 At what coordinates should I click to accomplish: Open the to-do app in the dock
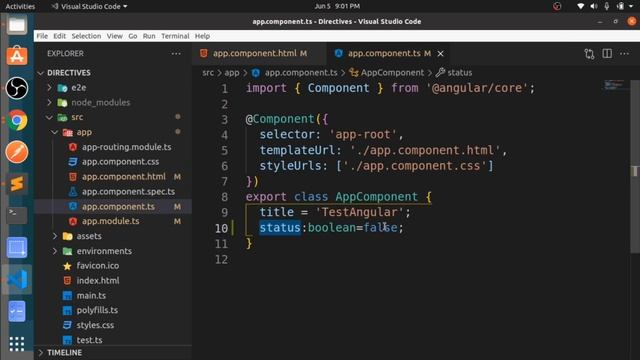17,311
